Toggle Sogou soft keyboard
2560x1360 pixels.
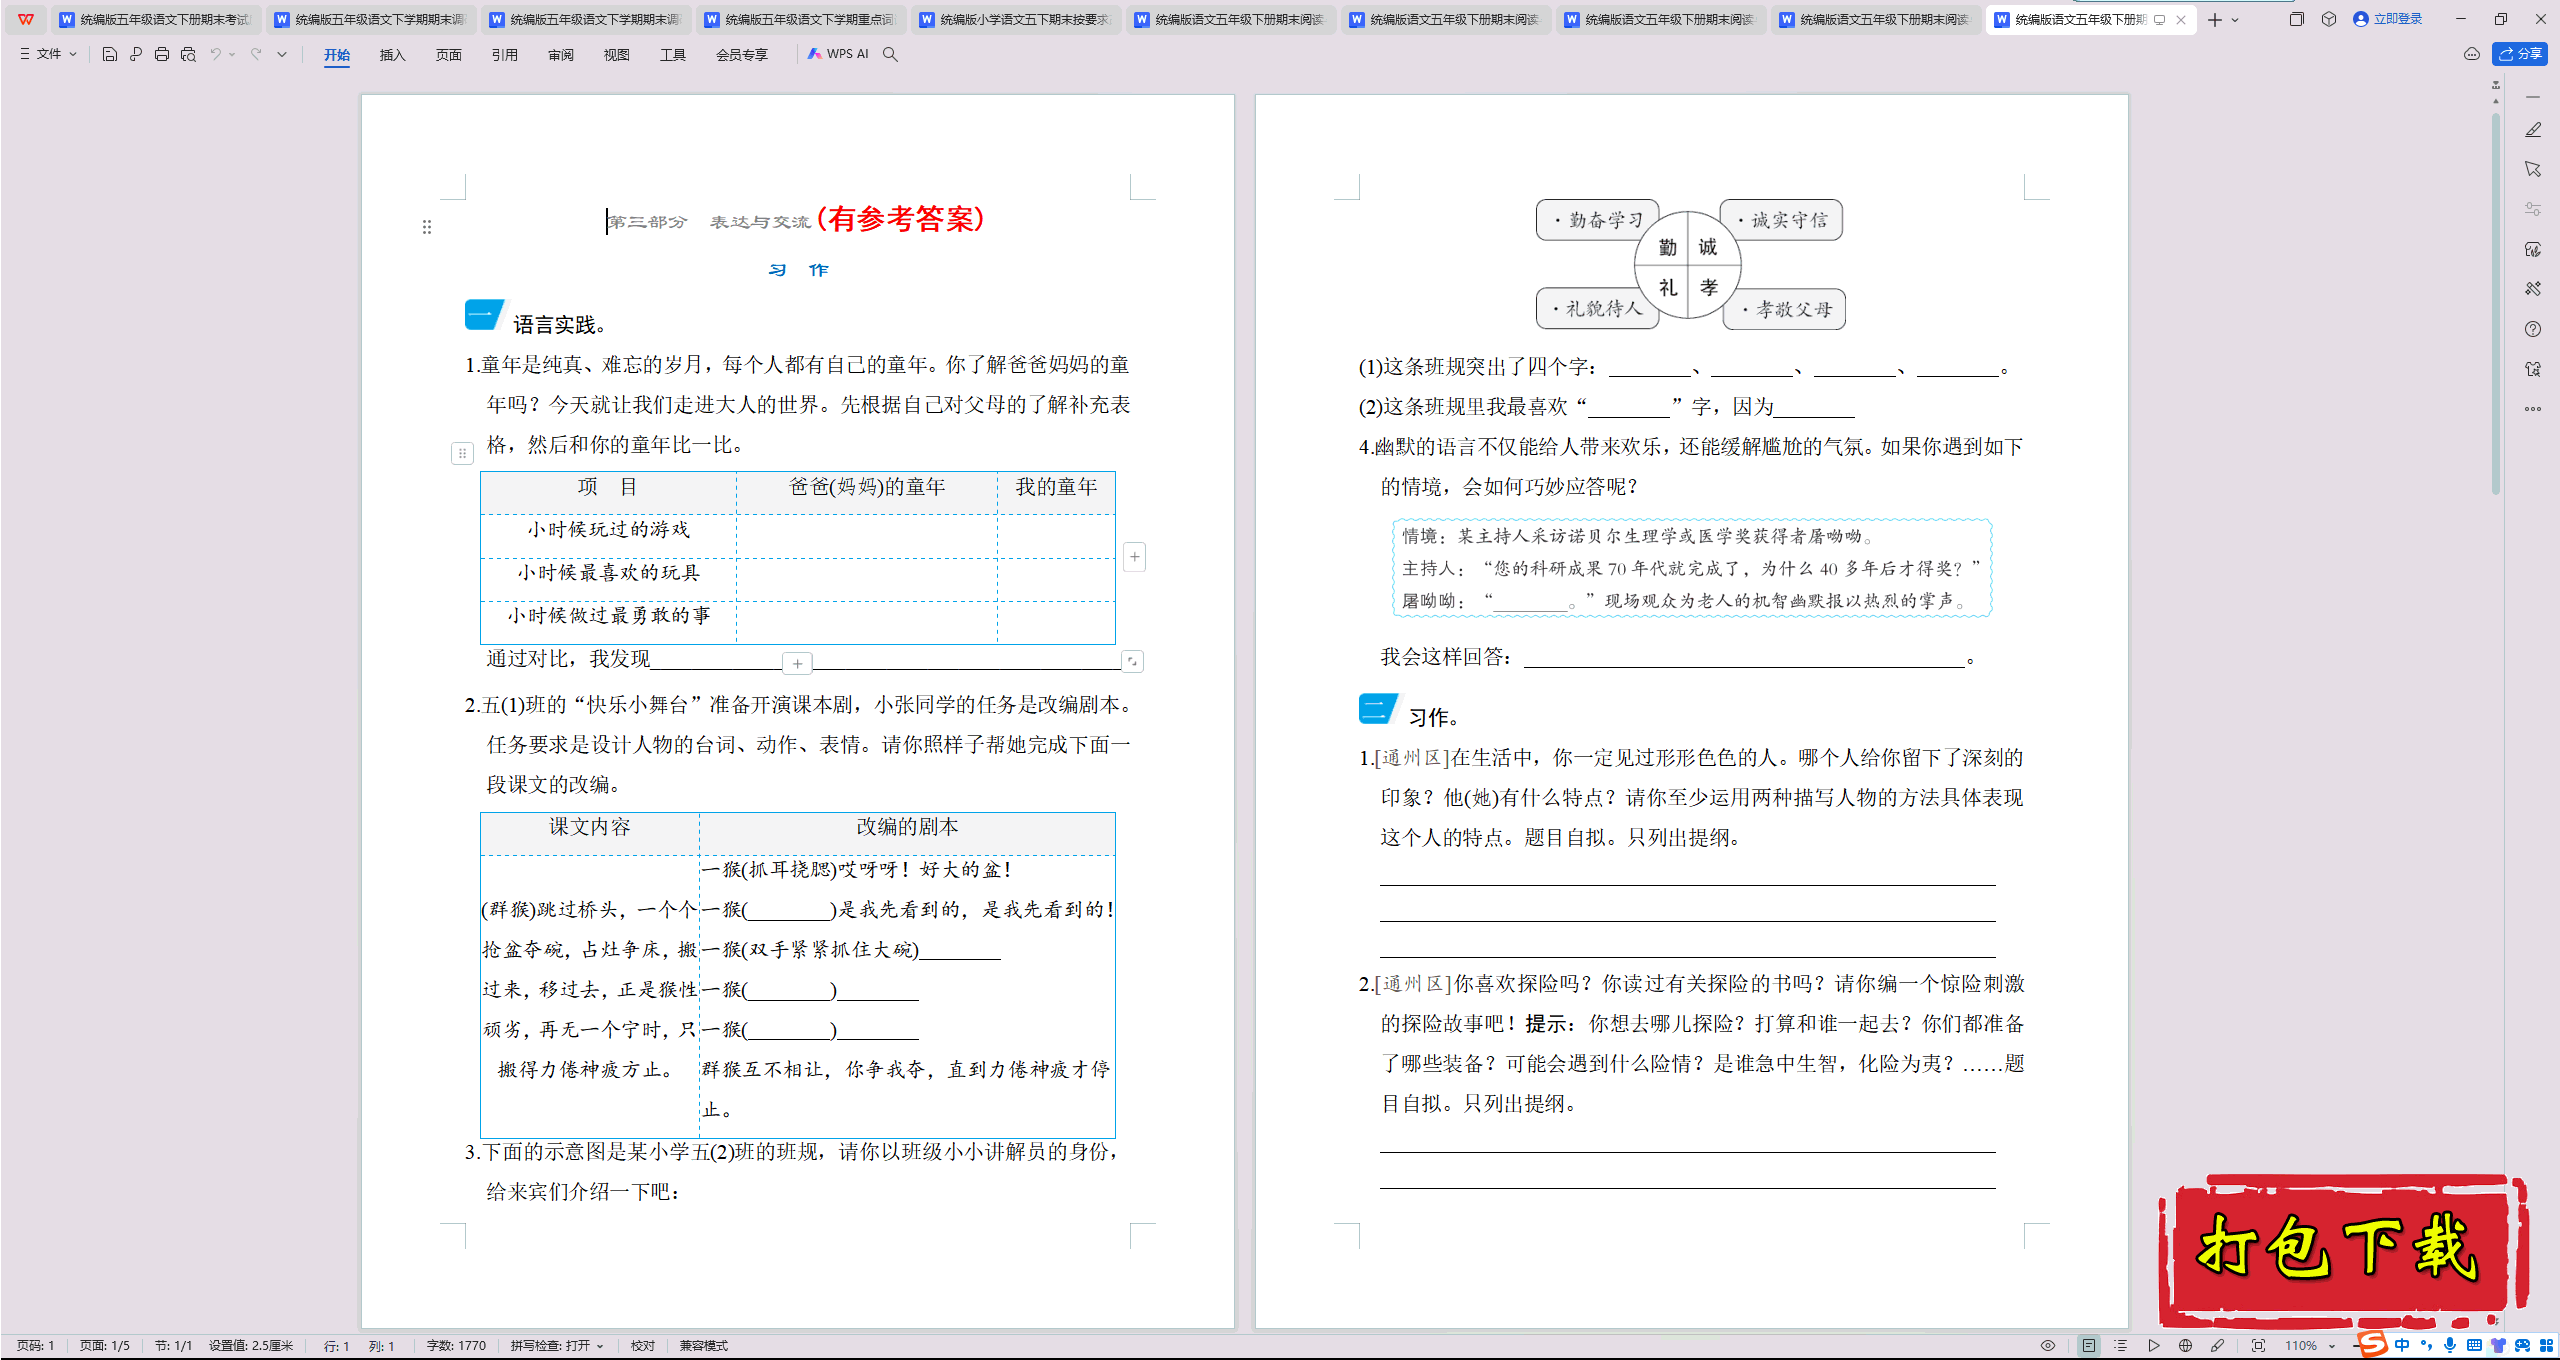[2474, 1346]
